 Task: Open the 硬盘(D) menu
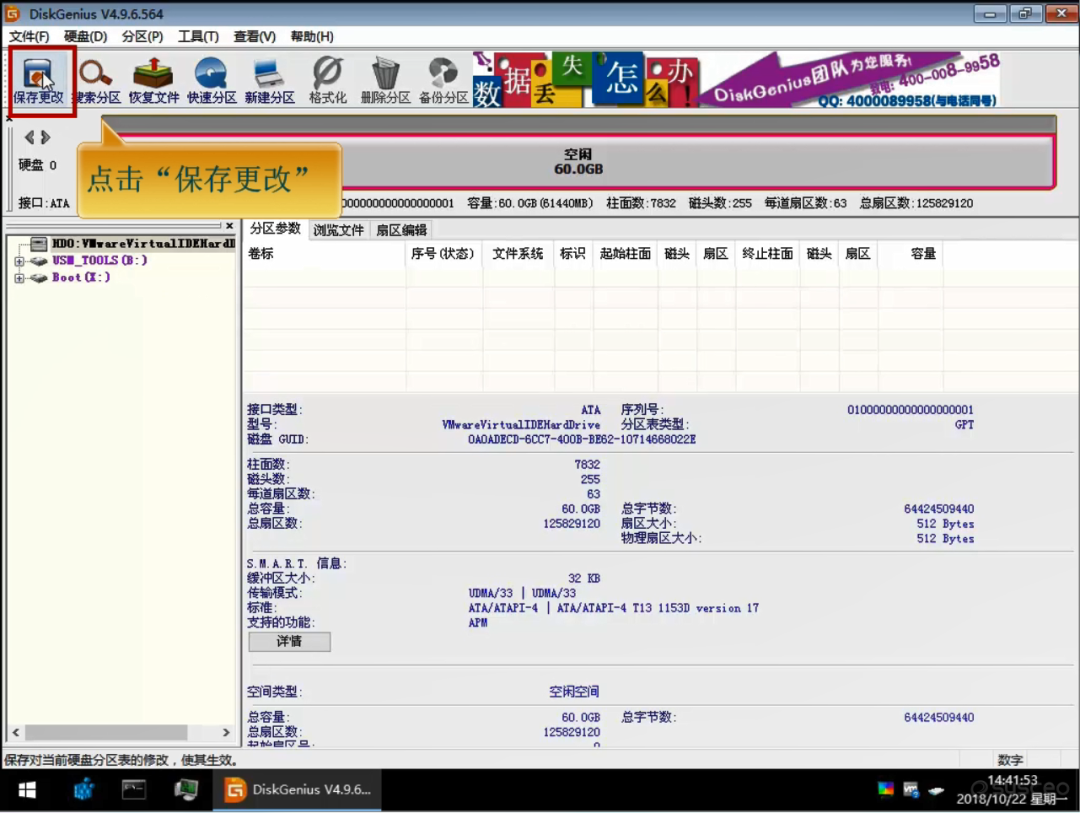(x=85, y=36)
